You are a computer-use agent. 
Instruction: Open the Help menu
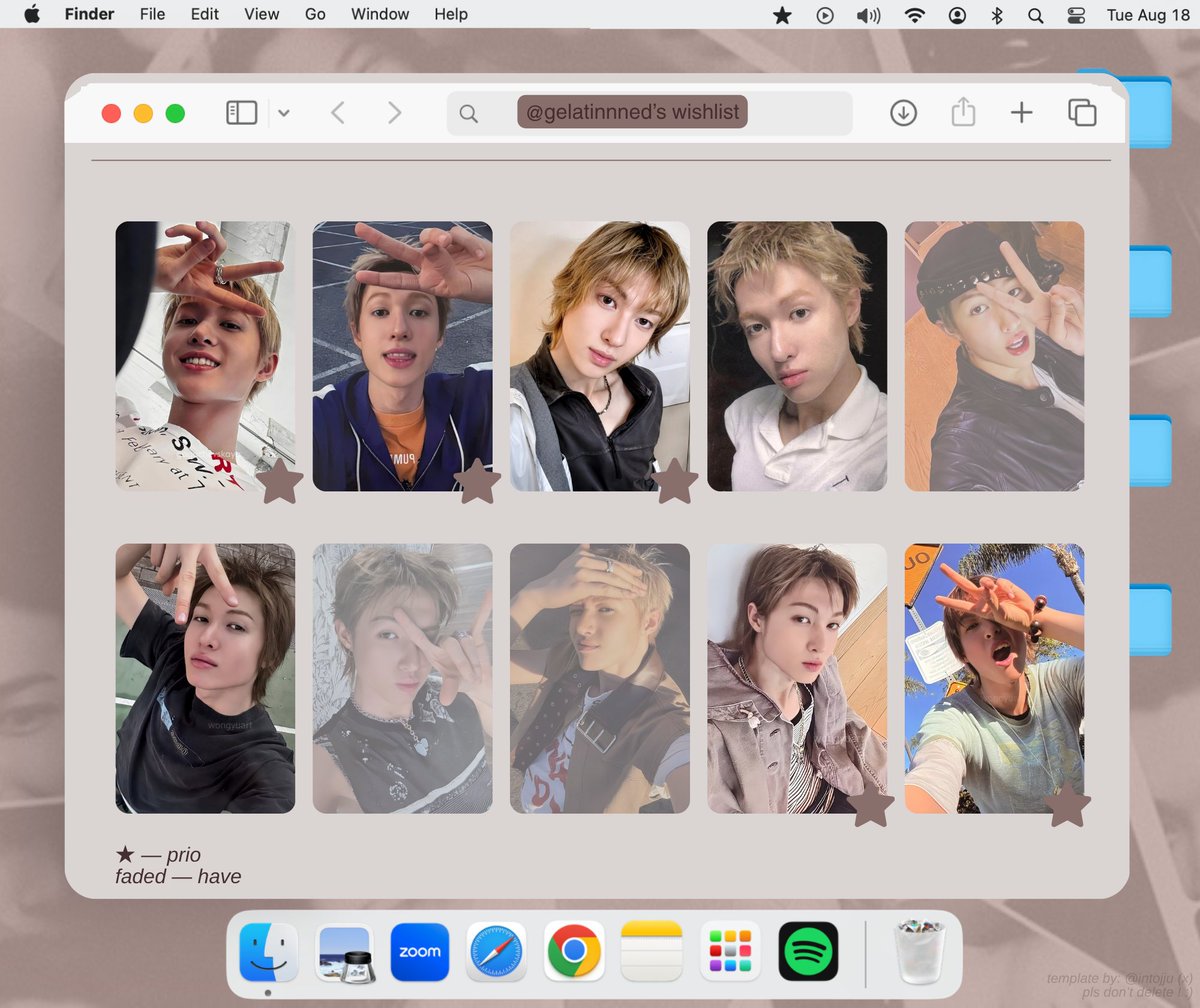click(x=451, y=14)
